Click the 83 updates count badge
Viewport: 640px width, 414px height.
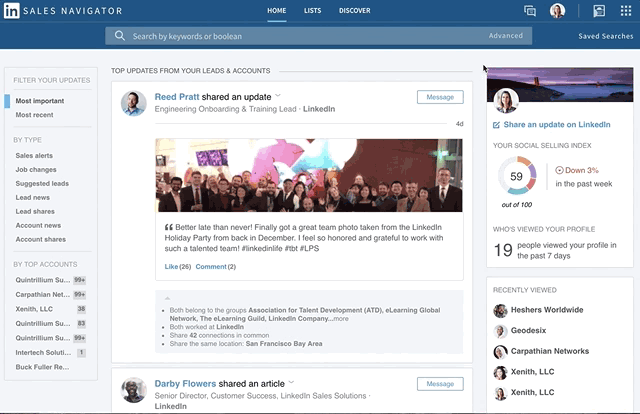pyautogui.click(x=81, y=323)
